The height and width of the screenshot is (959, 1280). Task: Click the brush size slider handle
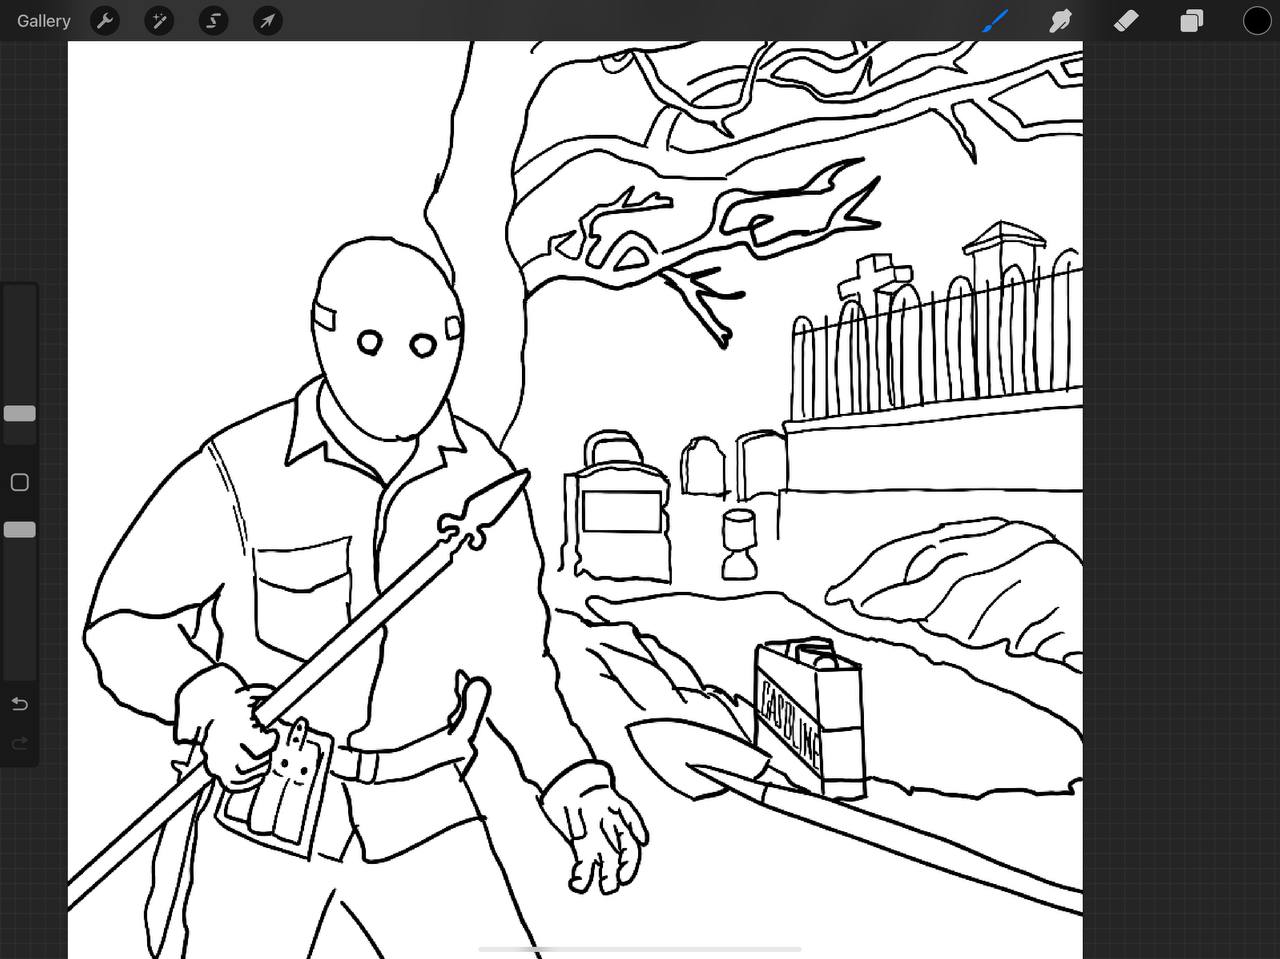(x=19, y=413)
